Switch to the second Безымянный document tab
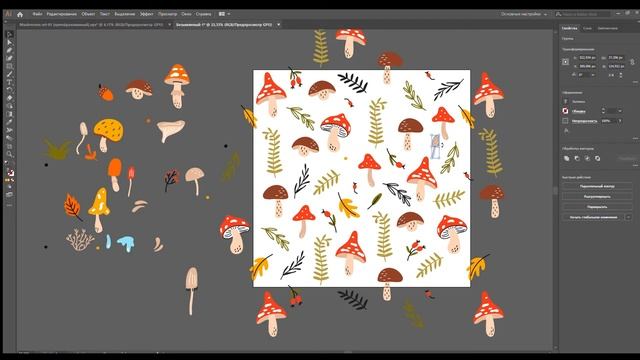Screen dimensions: 640x360 click(x=225, y=25)
